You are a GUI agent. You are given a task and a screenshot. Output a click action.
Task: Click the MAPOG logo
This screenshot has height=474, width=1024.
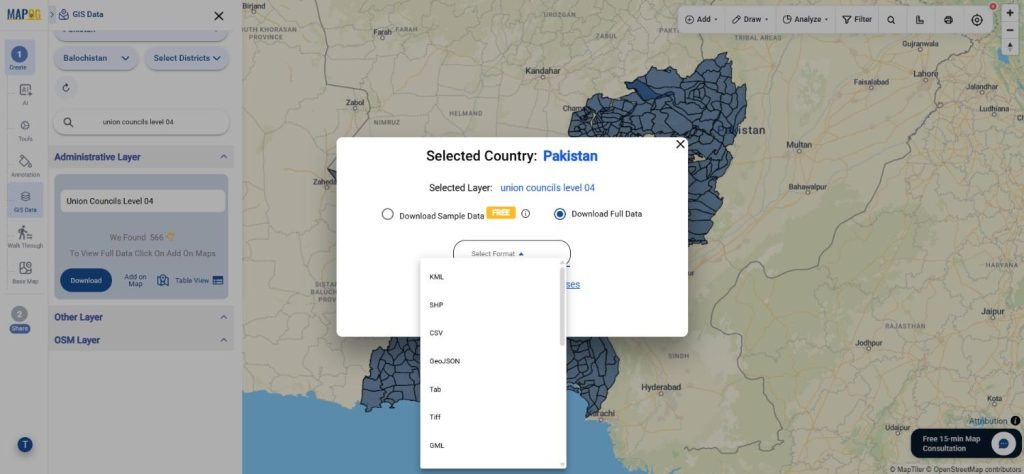pos(24,14)
